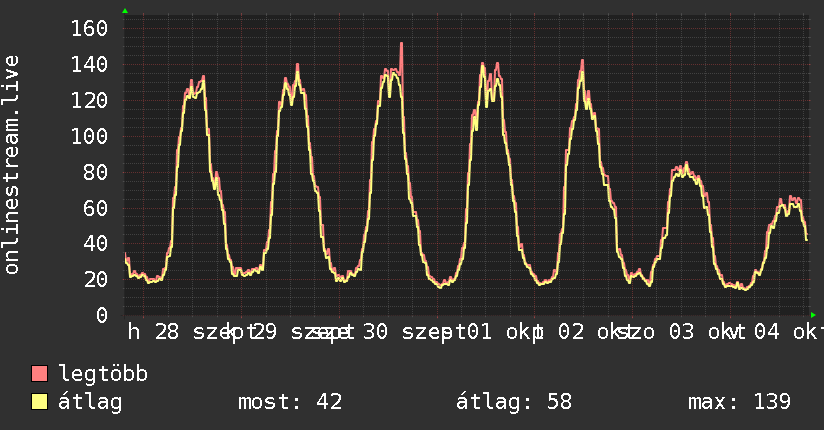Click the 'átlag: 58' average statistic

click(x=513, y=402)
